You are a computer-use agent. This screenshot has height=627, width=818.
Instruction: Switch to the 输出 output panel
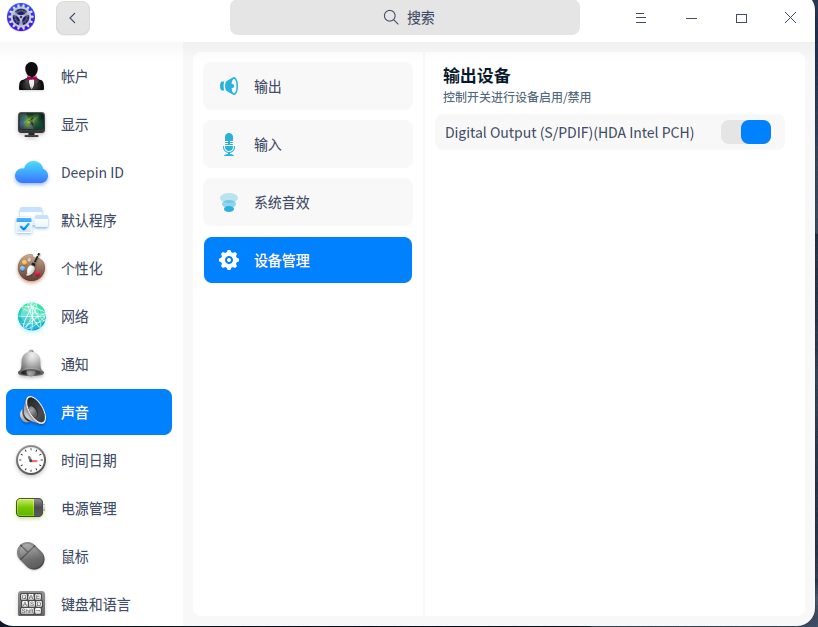pos(307,86)
